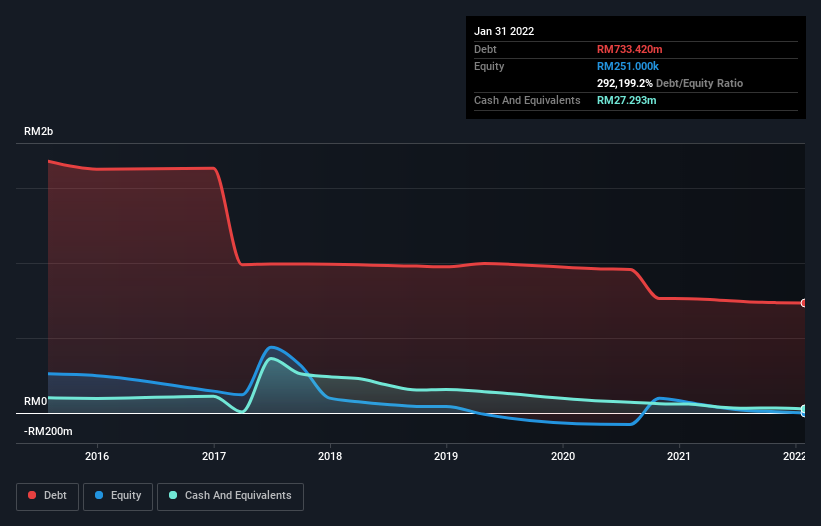
Task: Click the RM27.293m cash value
Action: click(626, 100)
